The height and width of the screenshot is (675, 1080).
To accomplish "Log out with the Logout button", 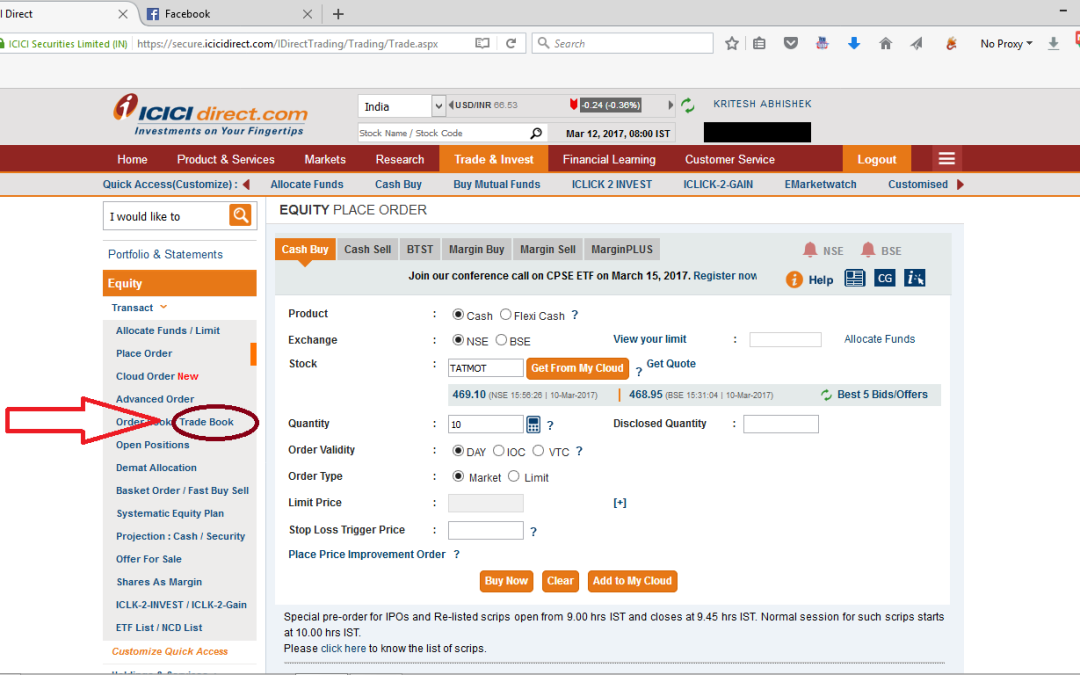I will coord(877,159).
